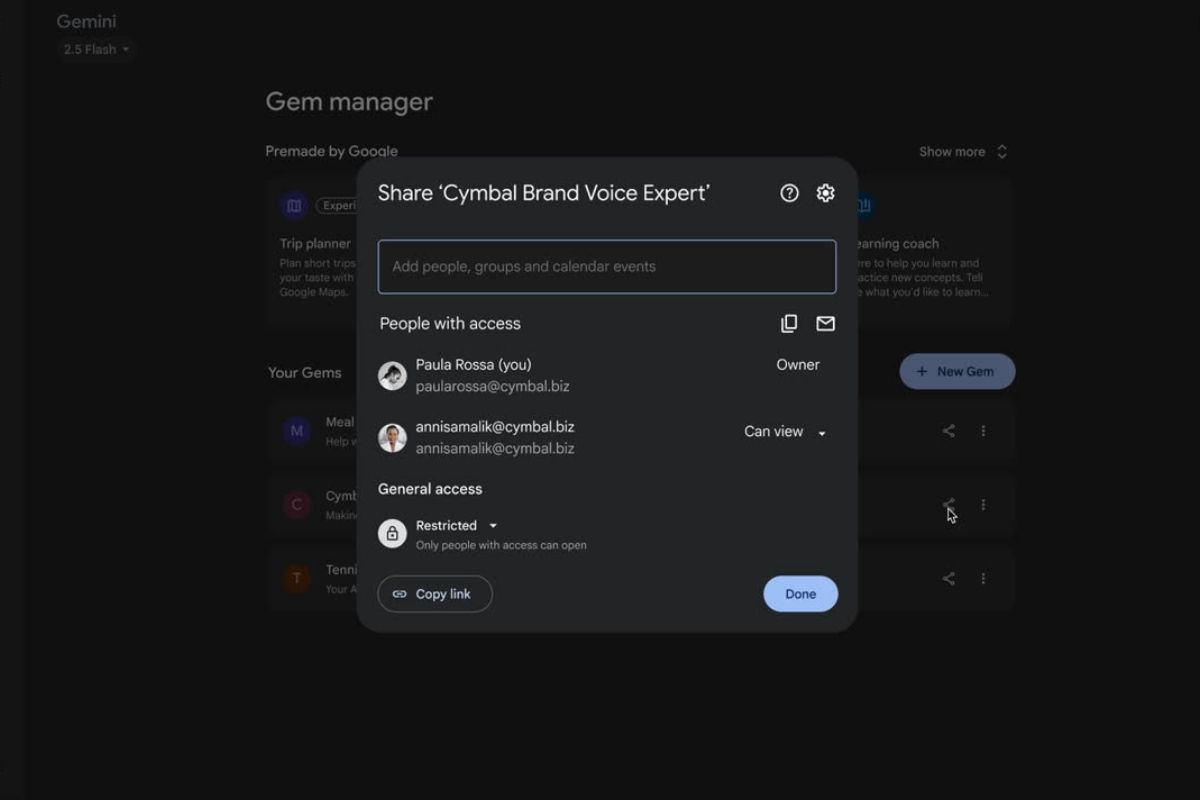Click the General access heading
This screenshot has width=1200, height=800.
[x=430, y=489]
